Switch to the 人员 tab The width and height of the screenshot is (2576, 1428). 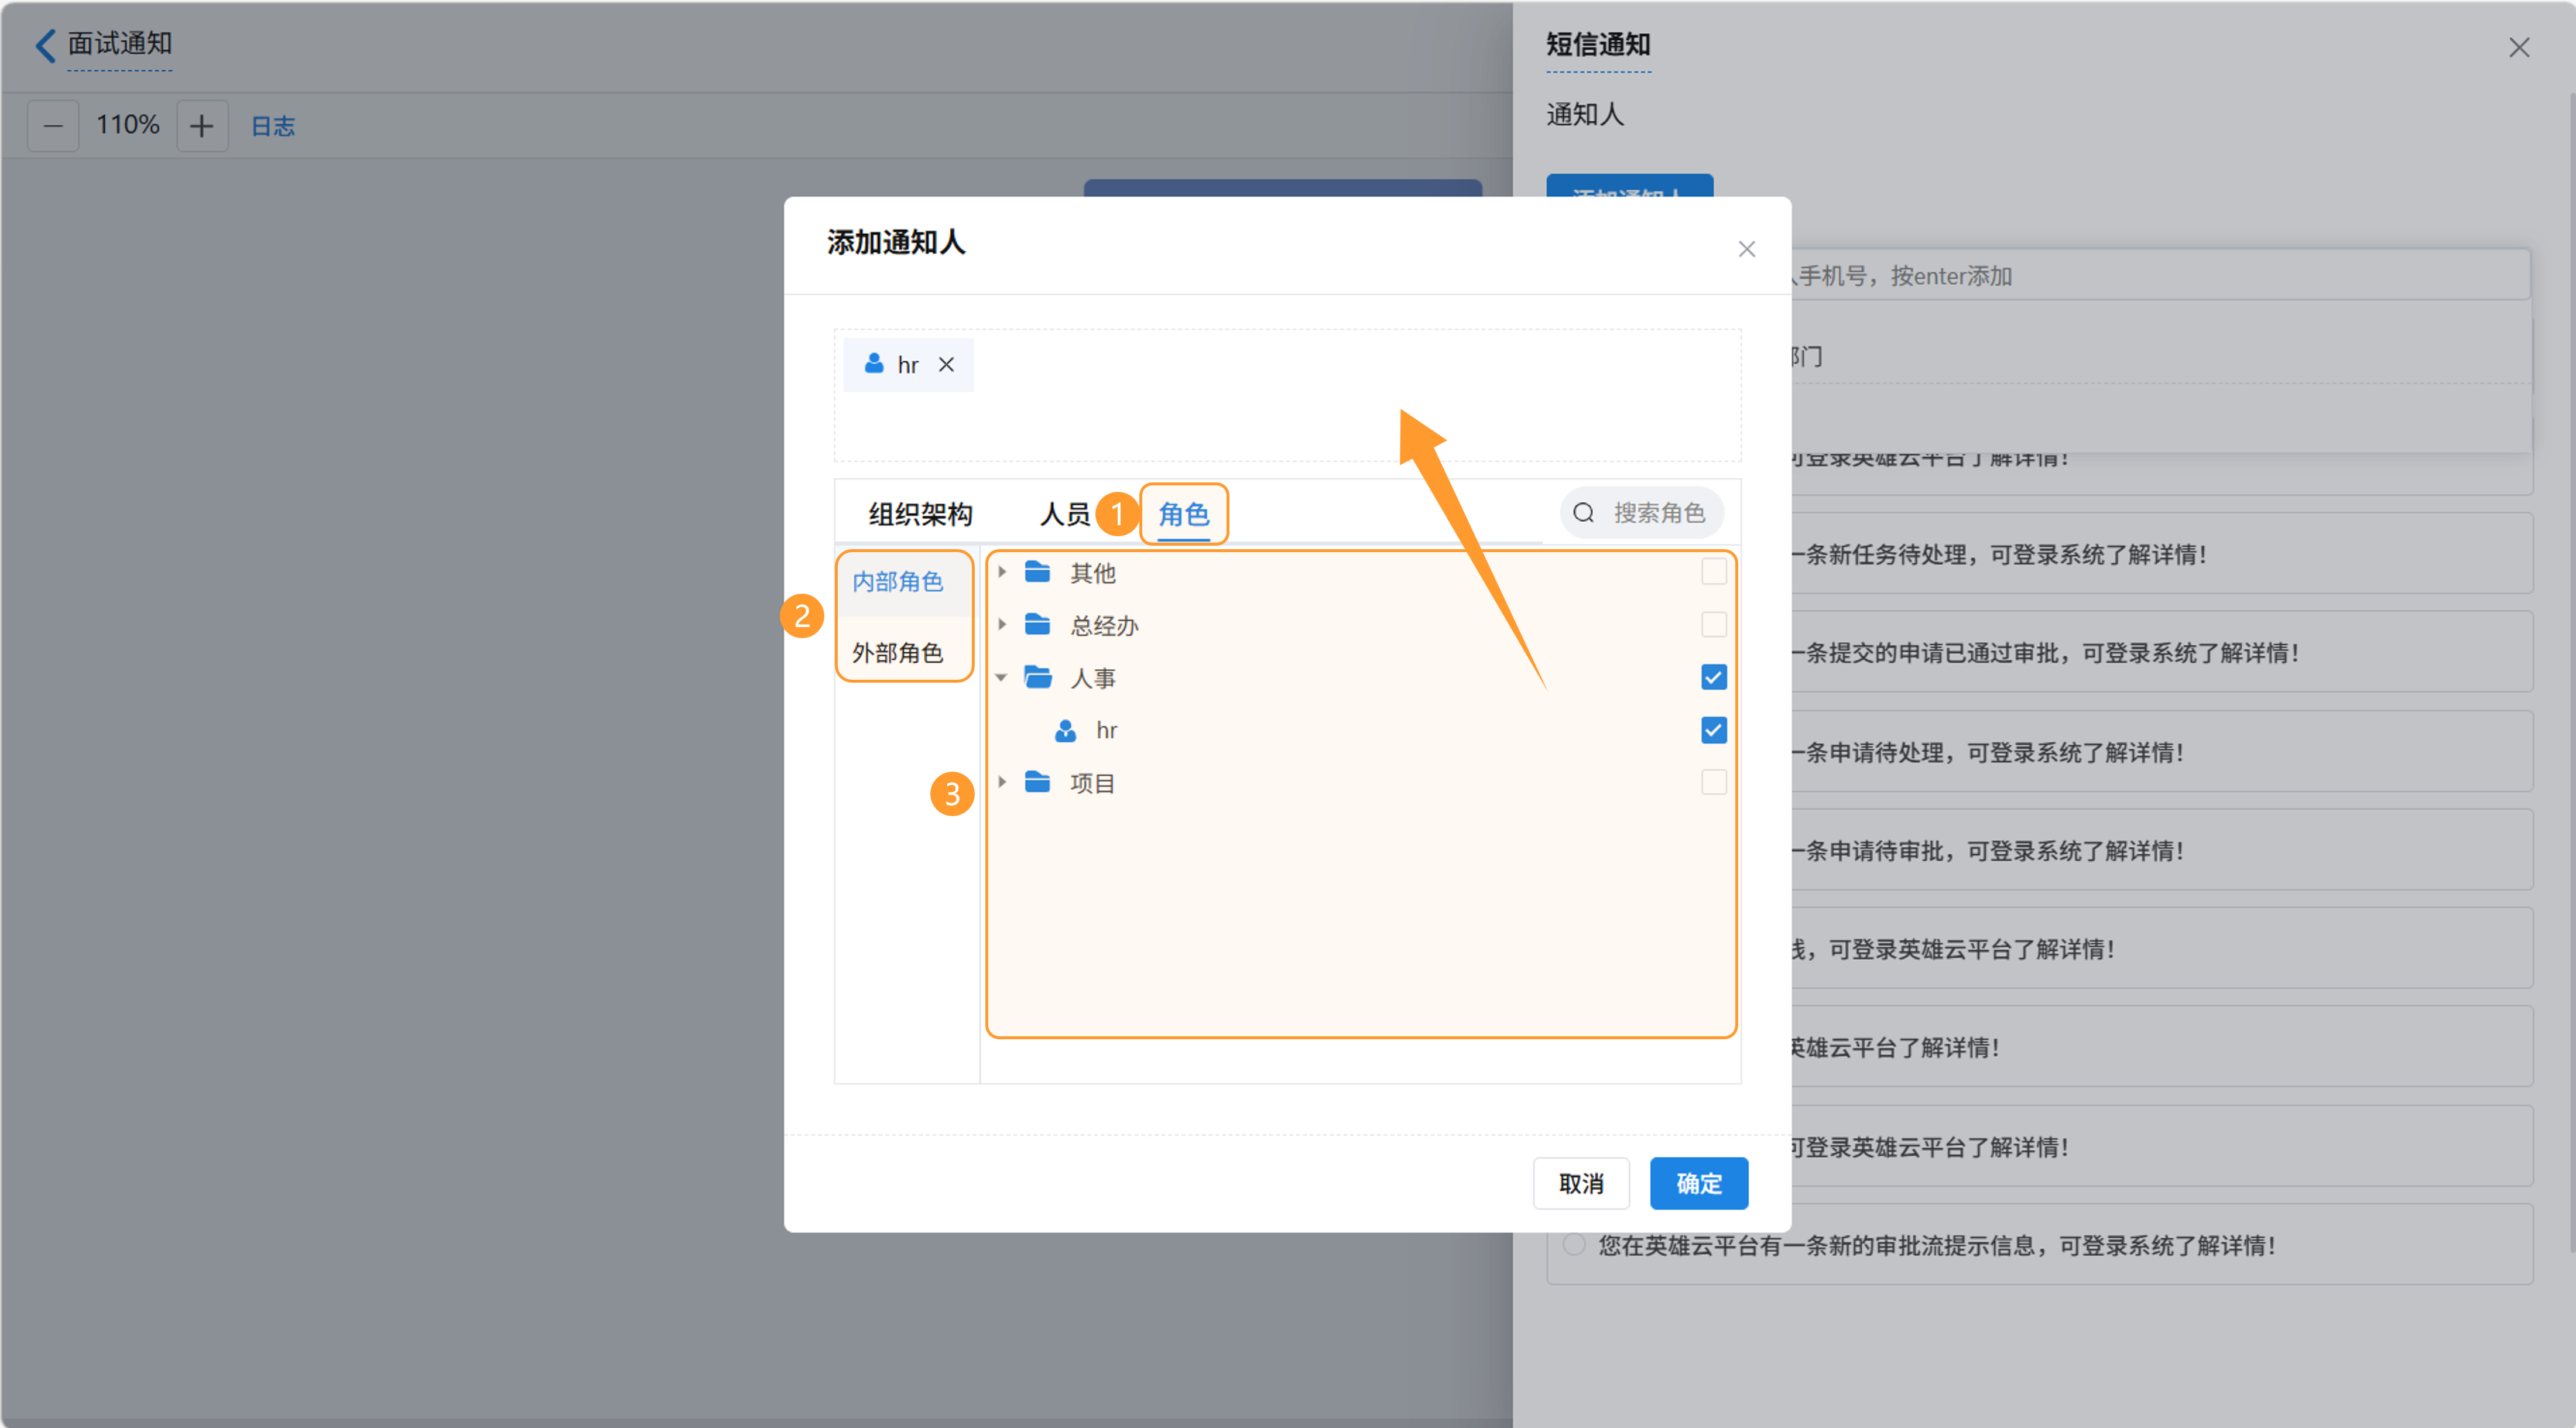pyautogui.click(x=1064, y=514)
